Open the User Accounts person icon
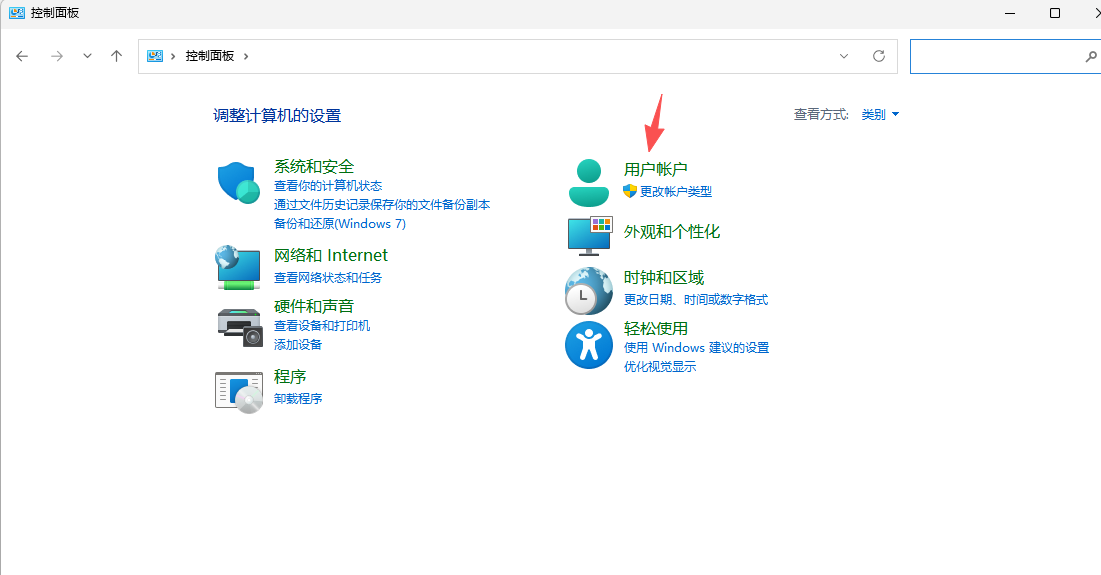 (x=588, y=182)
